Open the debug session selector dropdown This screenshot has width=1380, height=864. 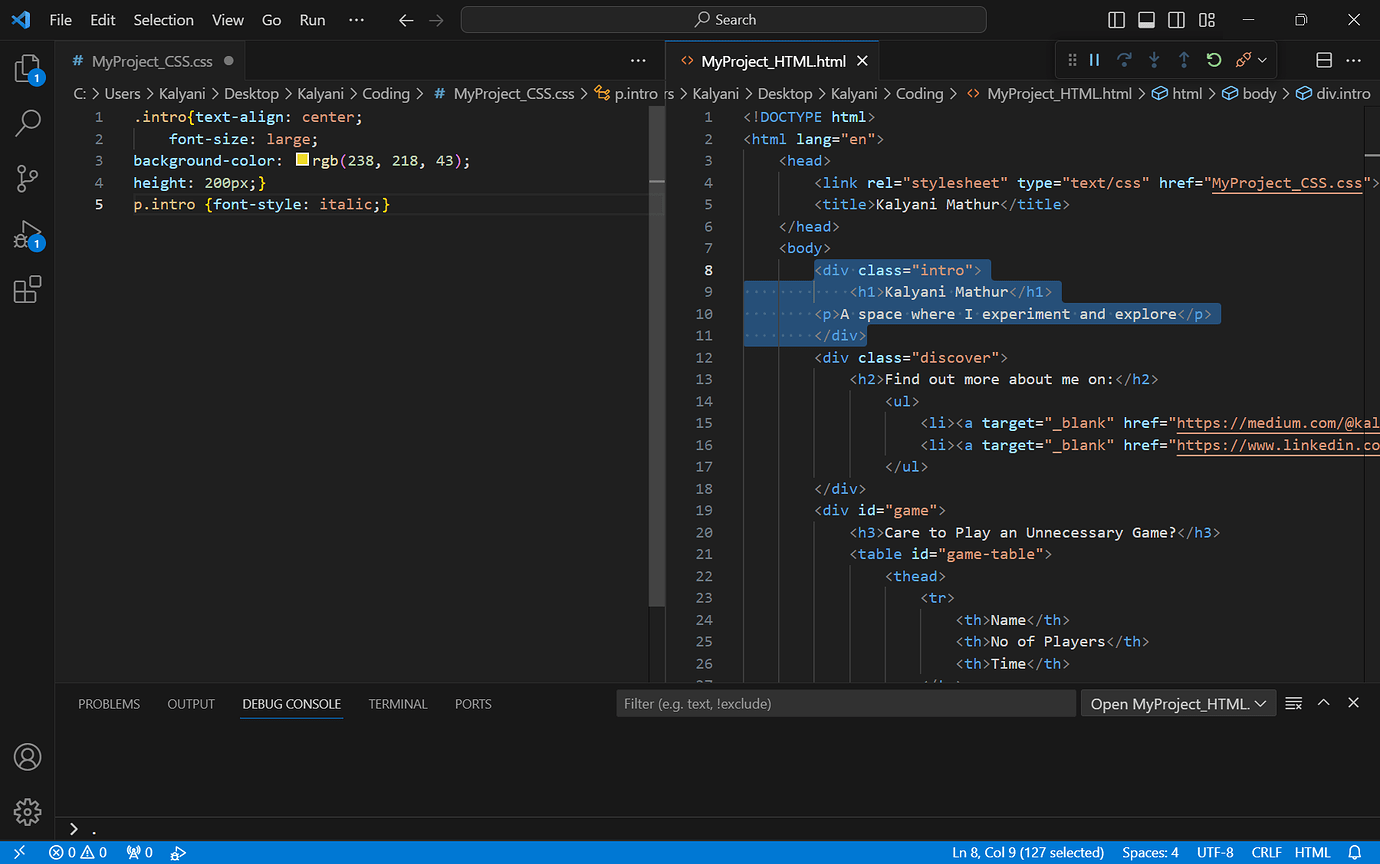[1178, 704]
